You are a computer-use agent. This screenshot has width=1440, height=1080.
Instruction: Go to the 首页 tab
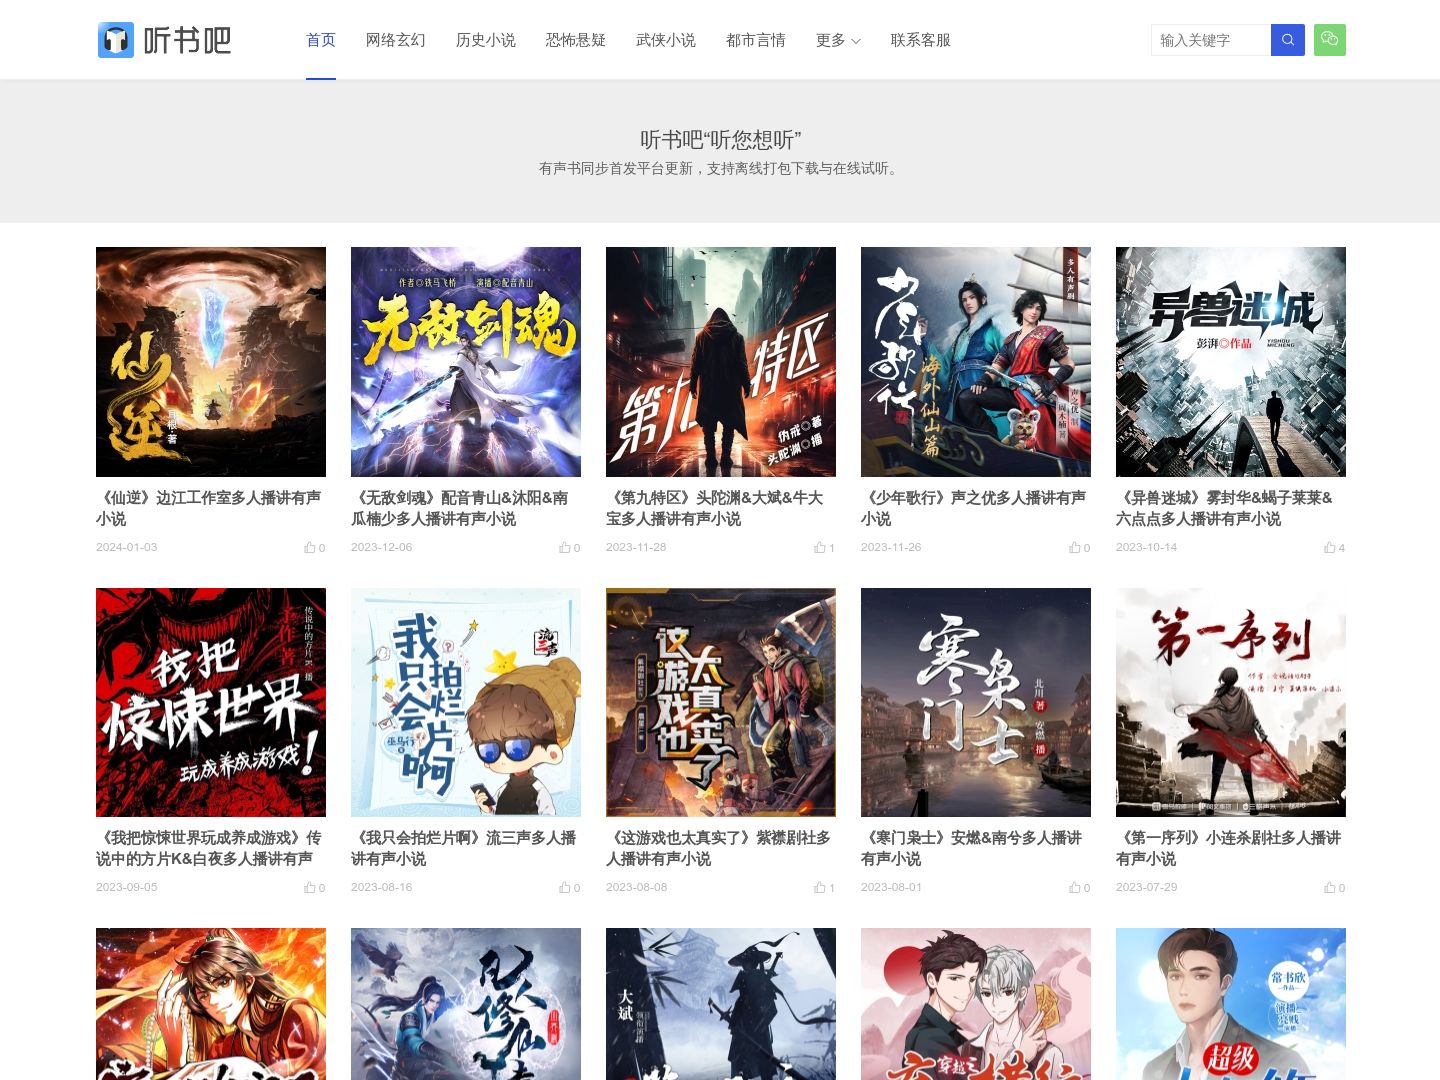coord(321,40)
